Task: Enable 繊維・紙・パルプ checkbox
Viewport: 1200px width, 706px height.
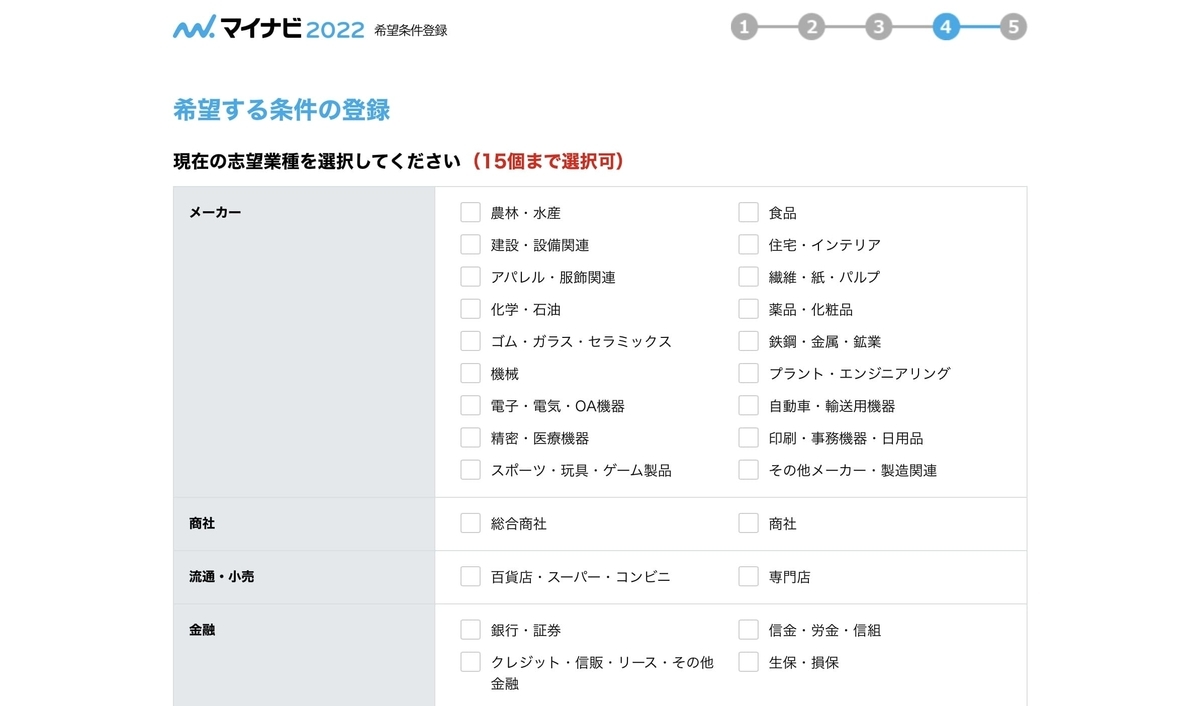Action: tap(748, 276)
